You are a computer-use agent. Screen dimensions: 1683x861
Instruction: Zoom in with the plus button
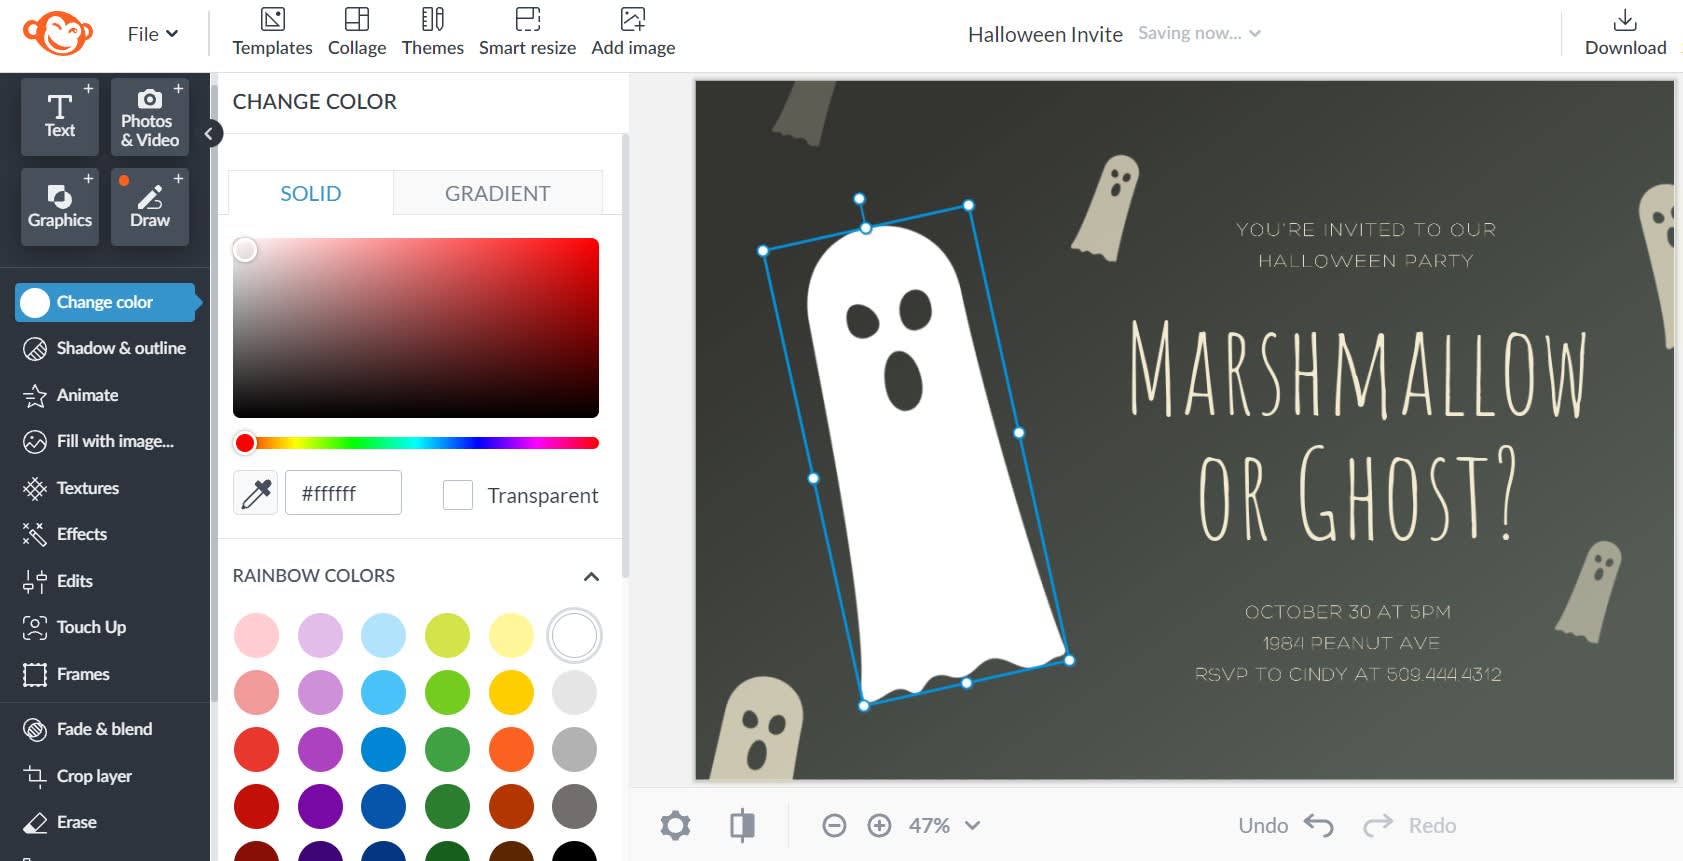879,826
